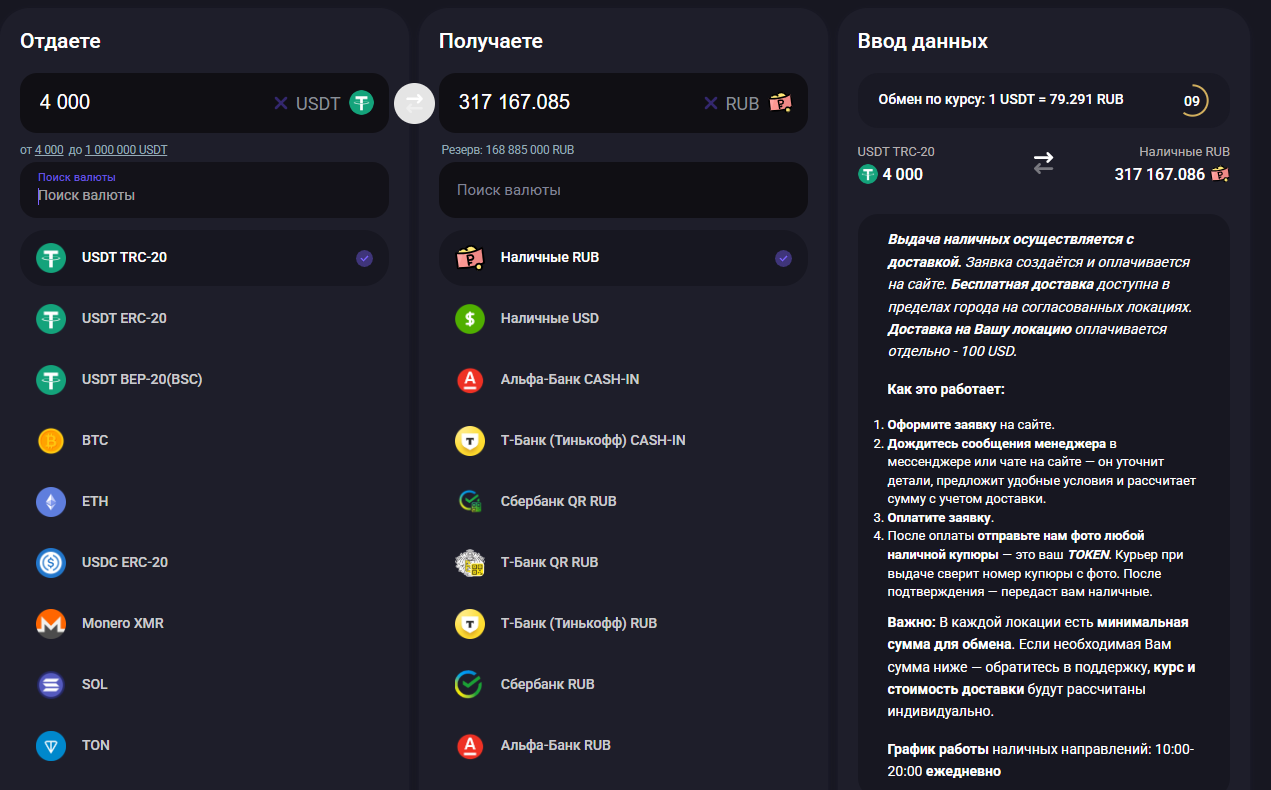
Task: Focus the receive currency search field
Action: pyautogui.click(x=622, y=190)
